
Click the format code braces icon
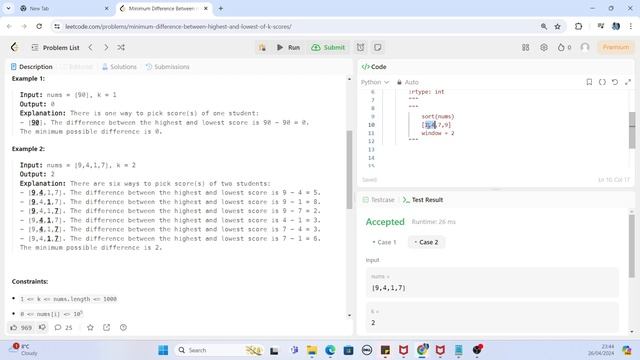click(x=602, y=82)
